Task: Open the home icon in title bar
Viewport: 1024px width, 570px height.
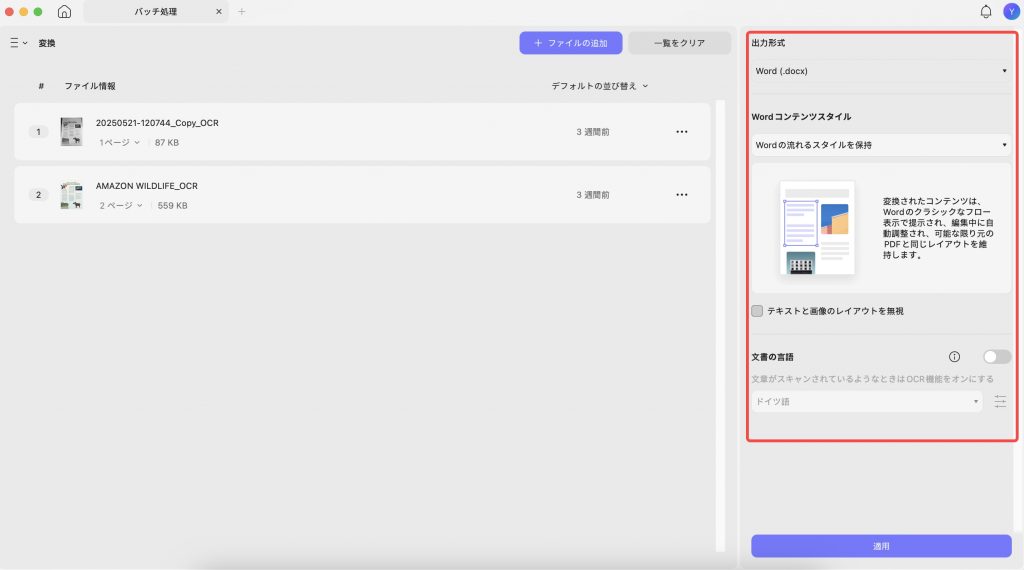Action: point(64,12)
